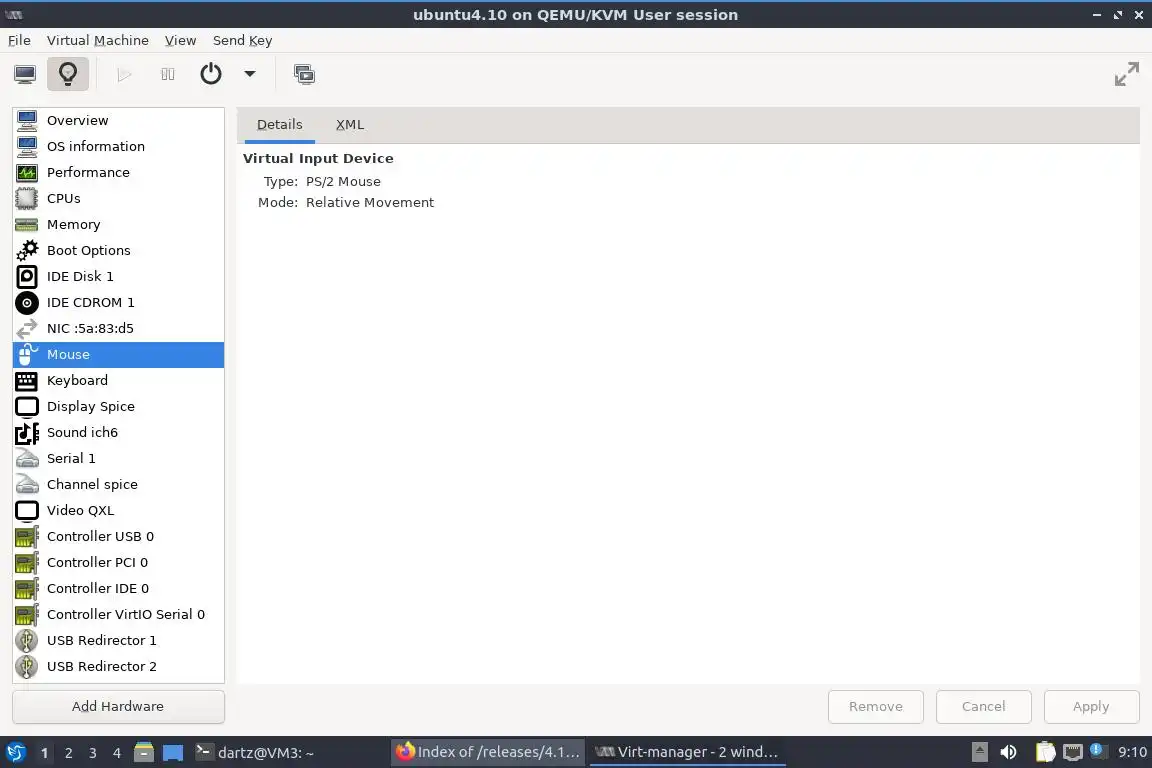This screenshot has height=768, width=1152.
Task: Select USB Redirector 2 entry
Action: [x=118, y=667]
